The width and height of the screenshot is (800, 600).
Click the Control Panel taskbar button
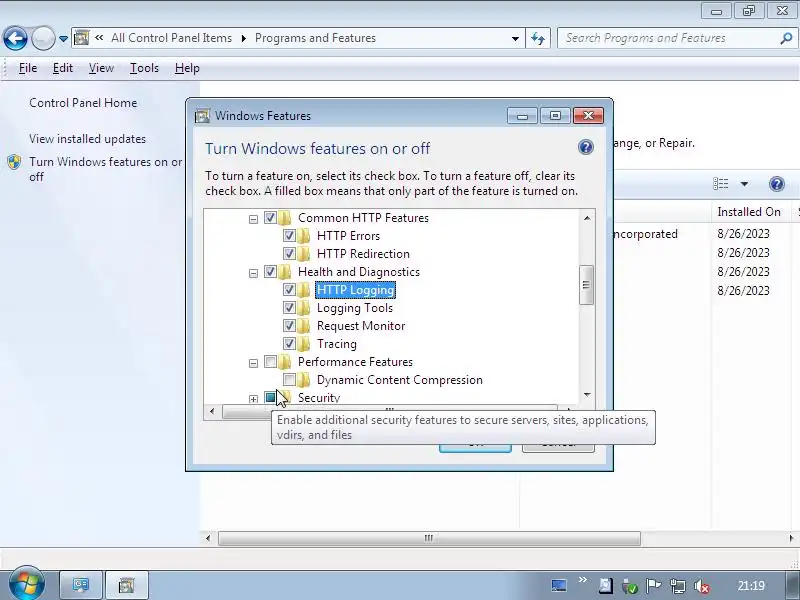[126, 585]
